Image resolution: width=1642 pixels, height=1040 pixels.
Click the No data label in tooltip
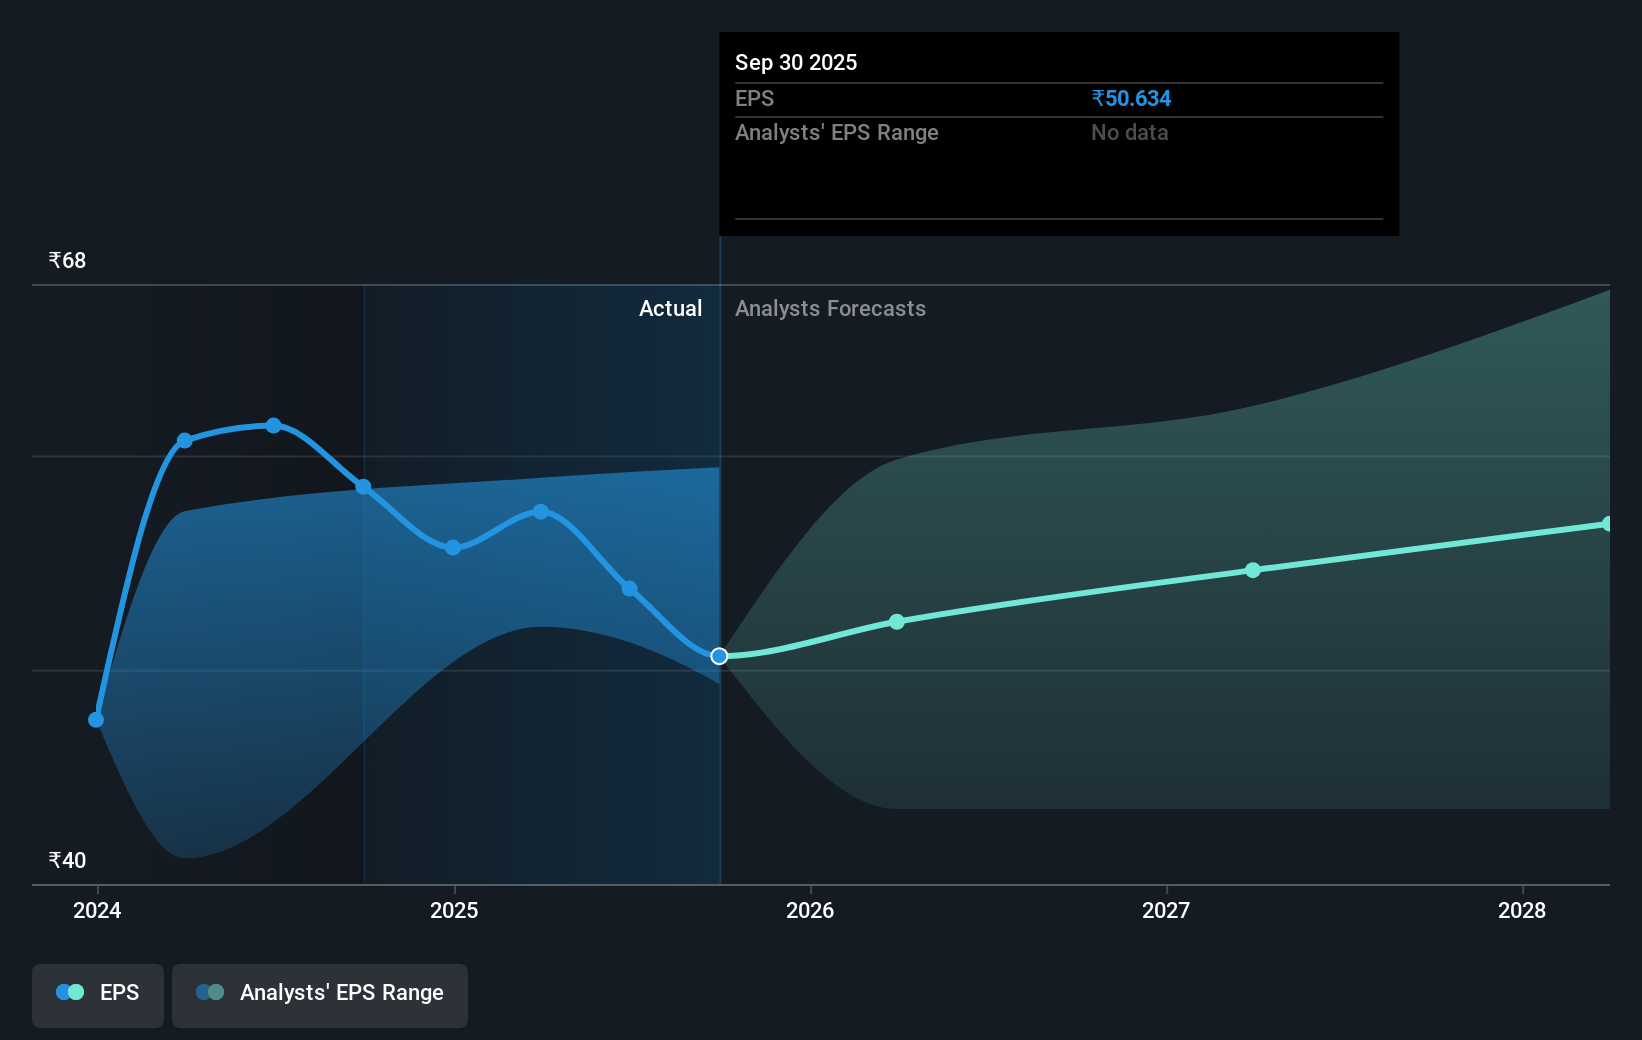[1129, 132]
